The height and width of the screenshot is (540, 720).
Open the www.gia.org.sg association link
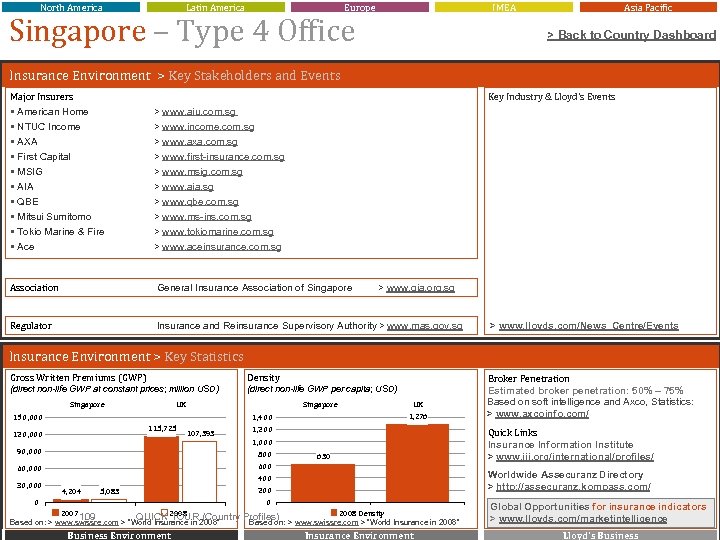(420, 288)
